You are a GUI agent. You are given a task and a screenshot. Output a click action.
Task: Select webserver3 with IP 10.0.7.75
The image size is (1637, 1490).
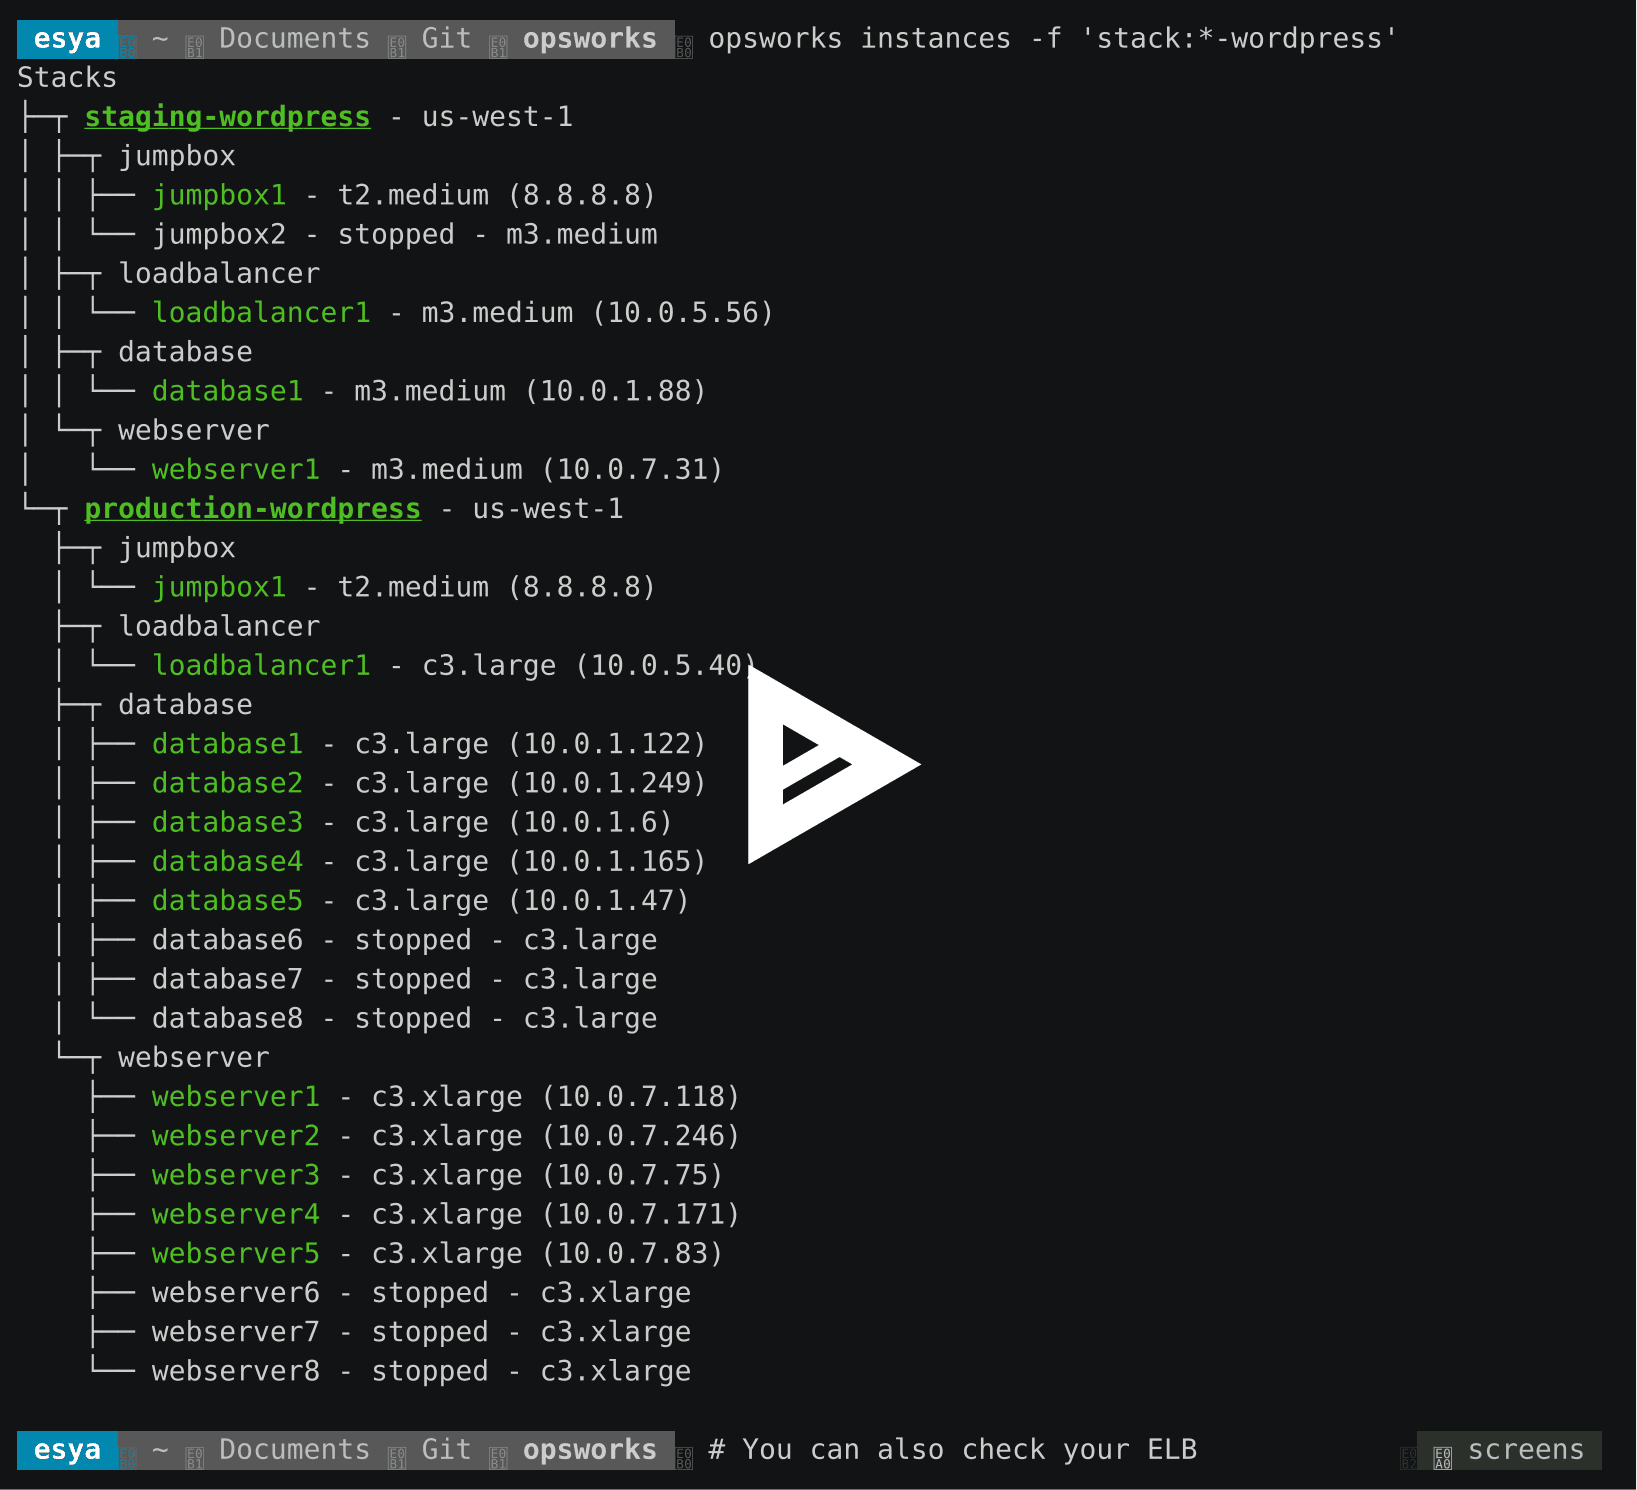pyautogui.click(x=437, y=1175)
